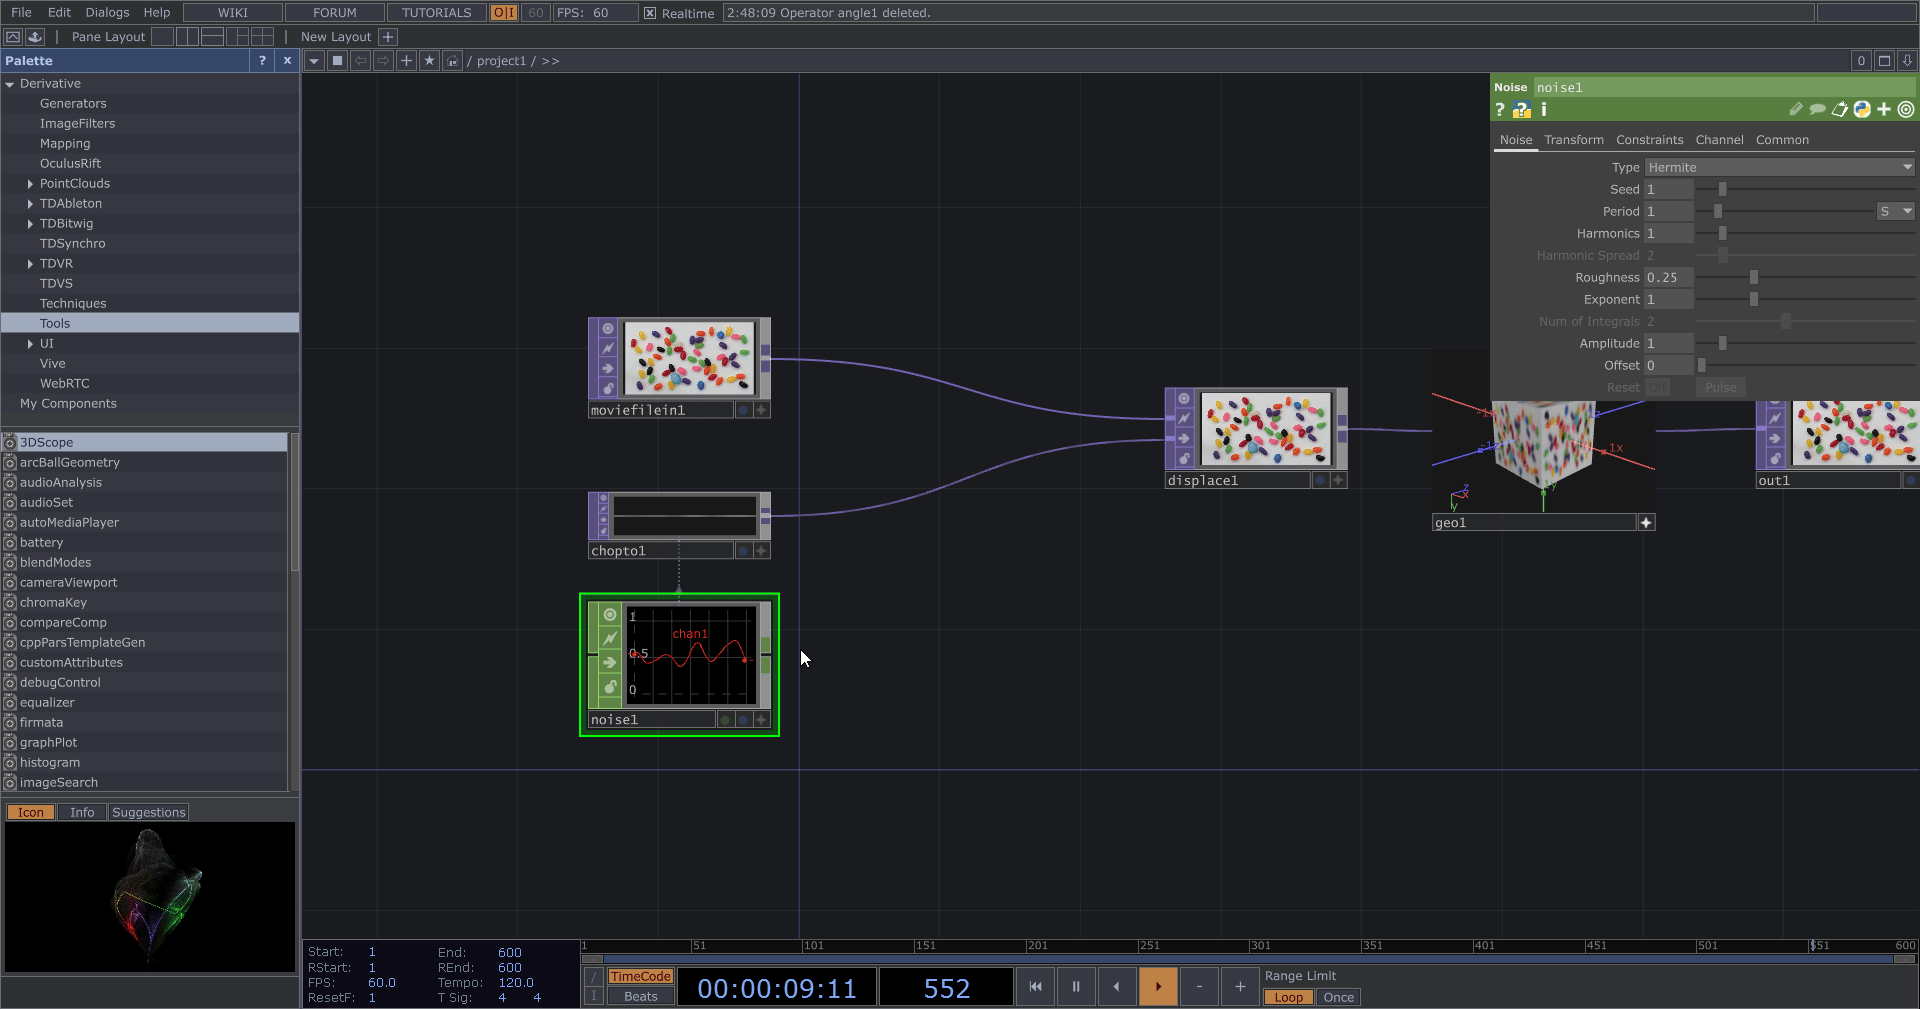This screenshot has width=1920, height=1009.
Task: Switch to the Transform tab of noise1 parameters
Action: (x=1573, y=140)
